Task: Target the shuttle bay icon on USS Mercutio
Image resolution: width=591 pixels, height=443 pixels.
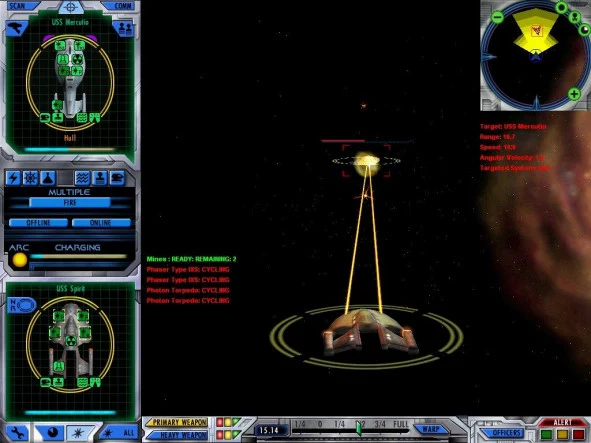Action: tap(45, 117)
